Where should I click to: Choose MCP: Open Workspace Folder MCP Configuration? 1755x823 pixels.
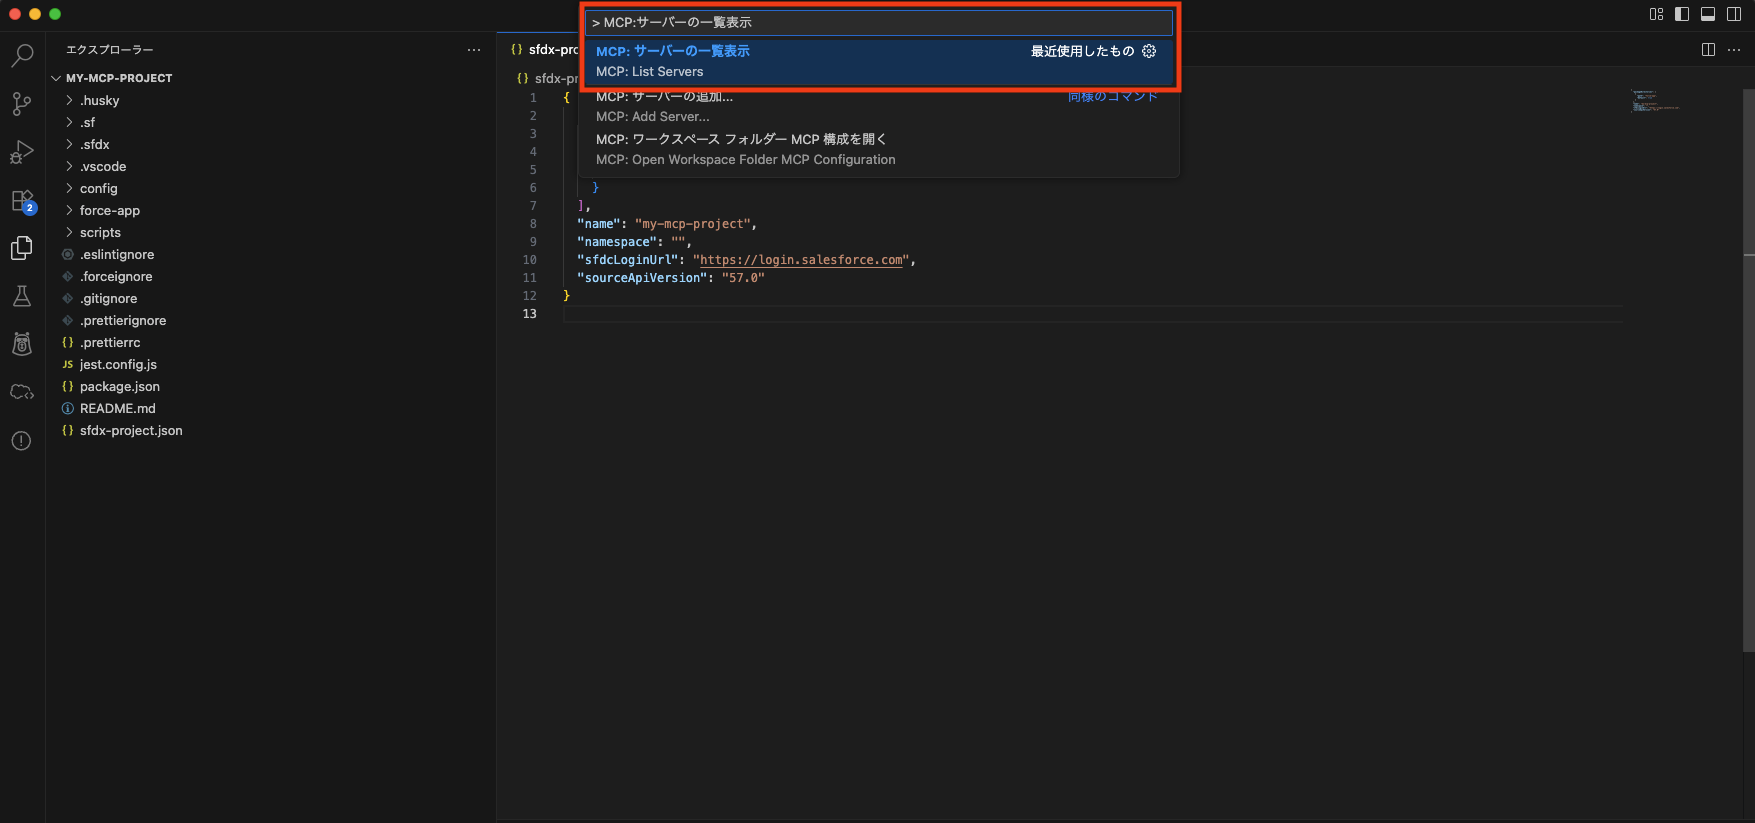pyautogui.click(x=745, y=149)
